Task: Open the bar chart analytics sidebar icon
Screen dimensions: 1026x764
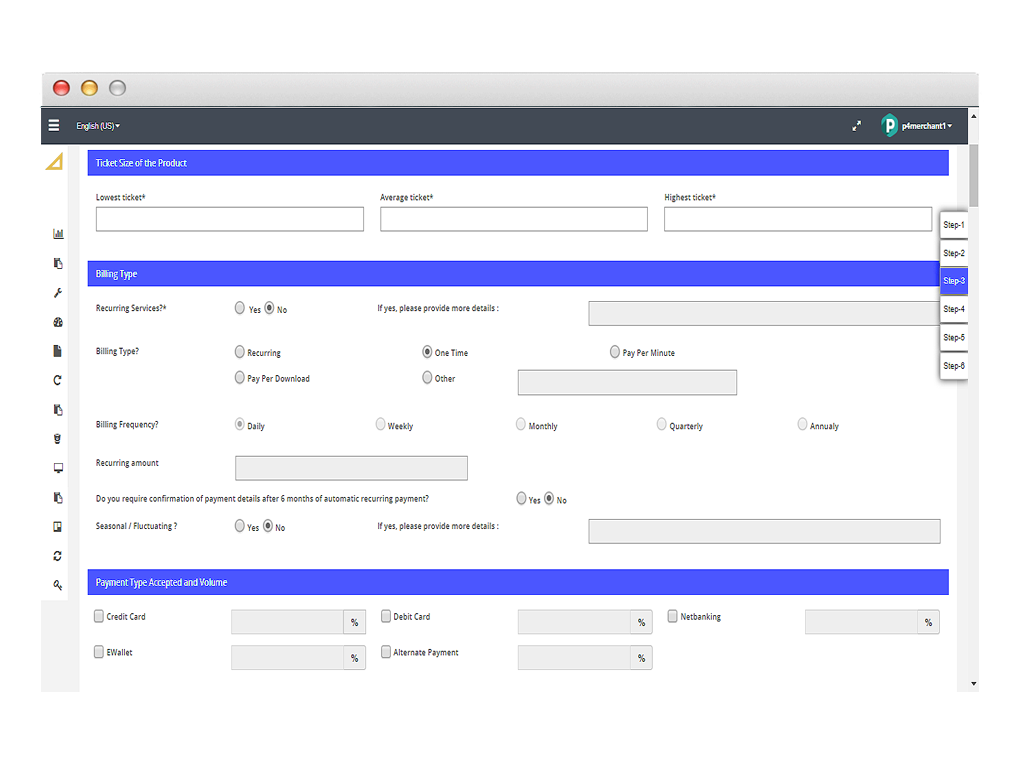Action: (58, 233)
